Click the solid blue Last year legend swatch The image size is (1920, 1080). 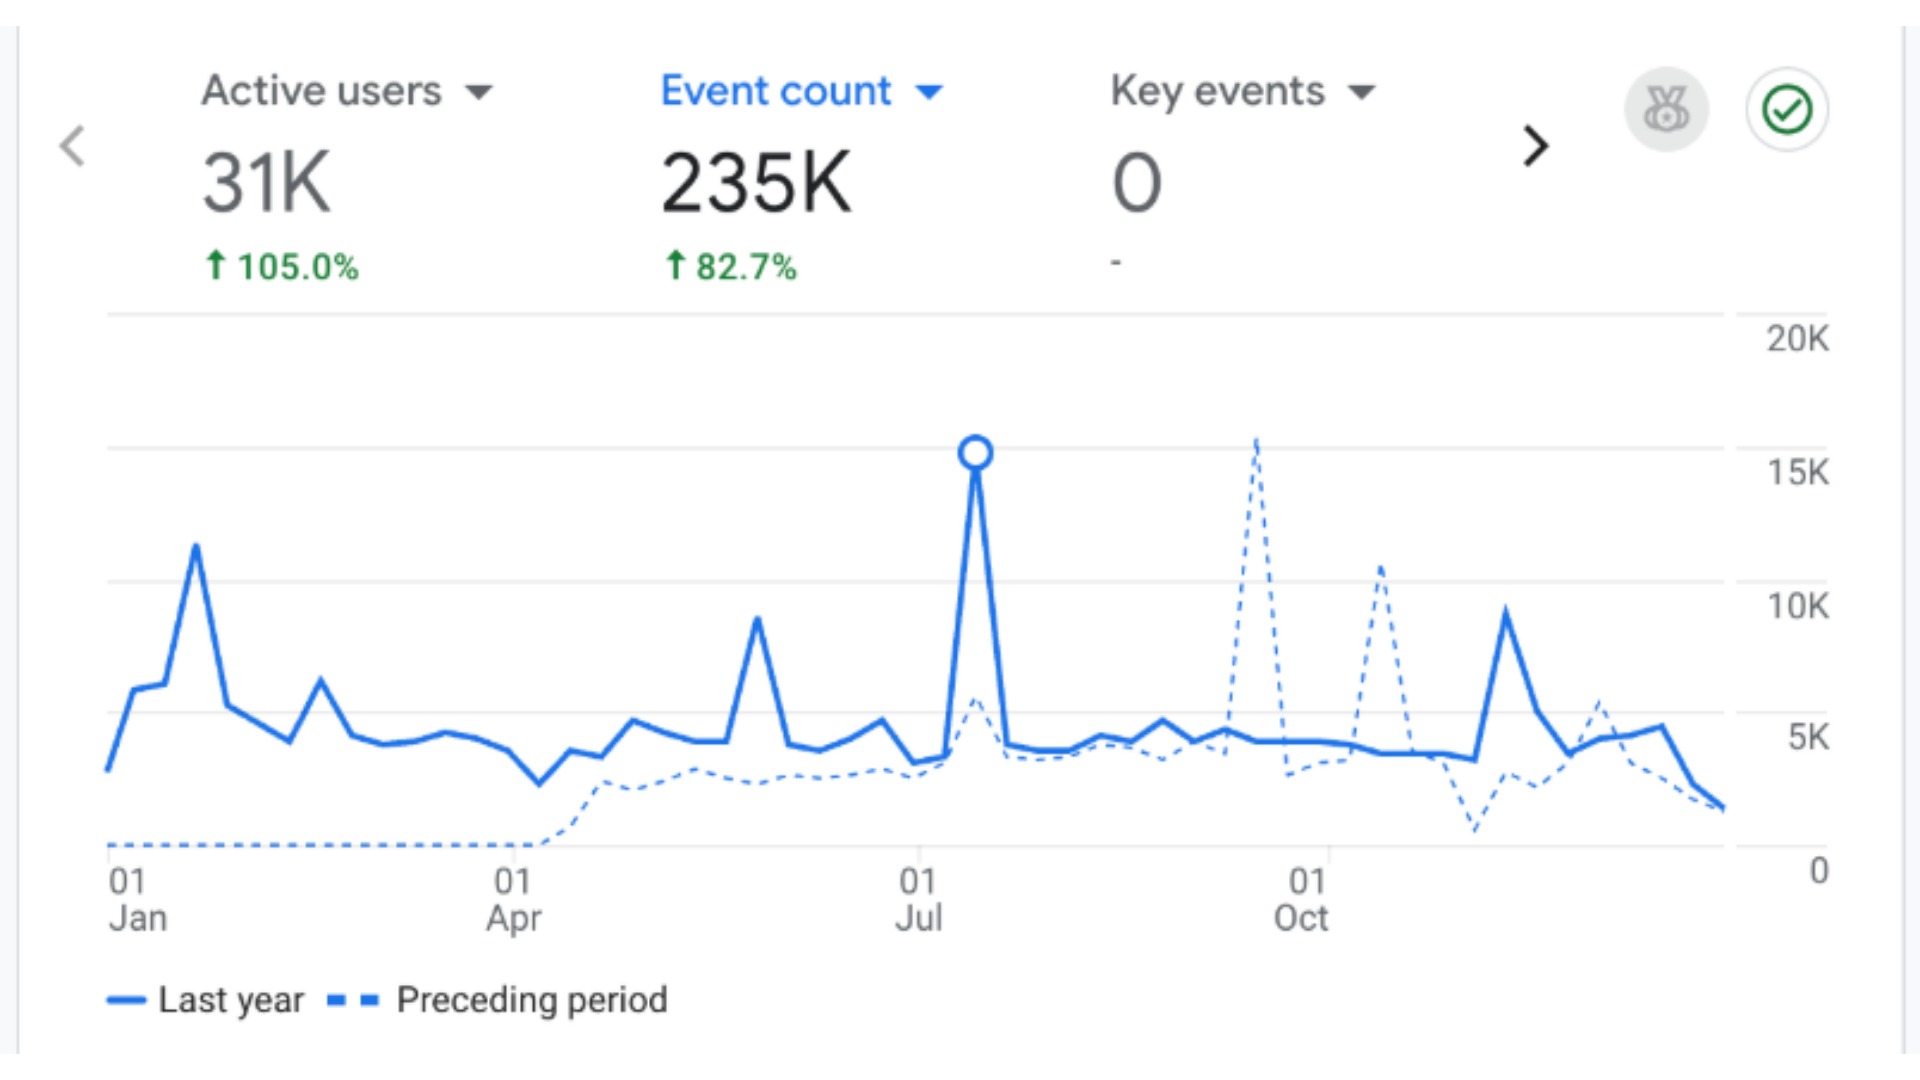(x=127, y=1000)
